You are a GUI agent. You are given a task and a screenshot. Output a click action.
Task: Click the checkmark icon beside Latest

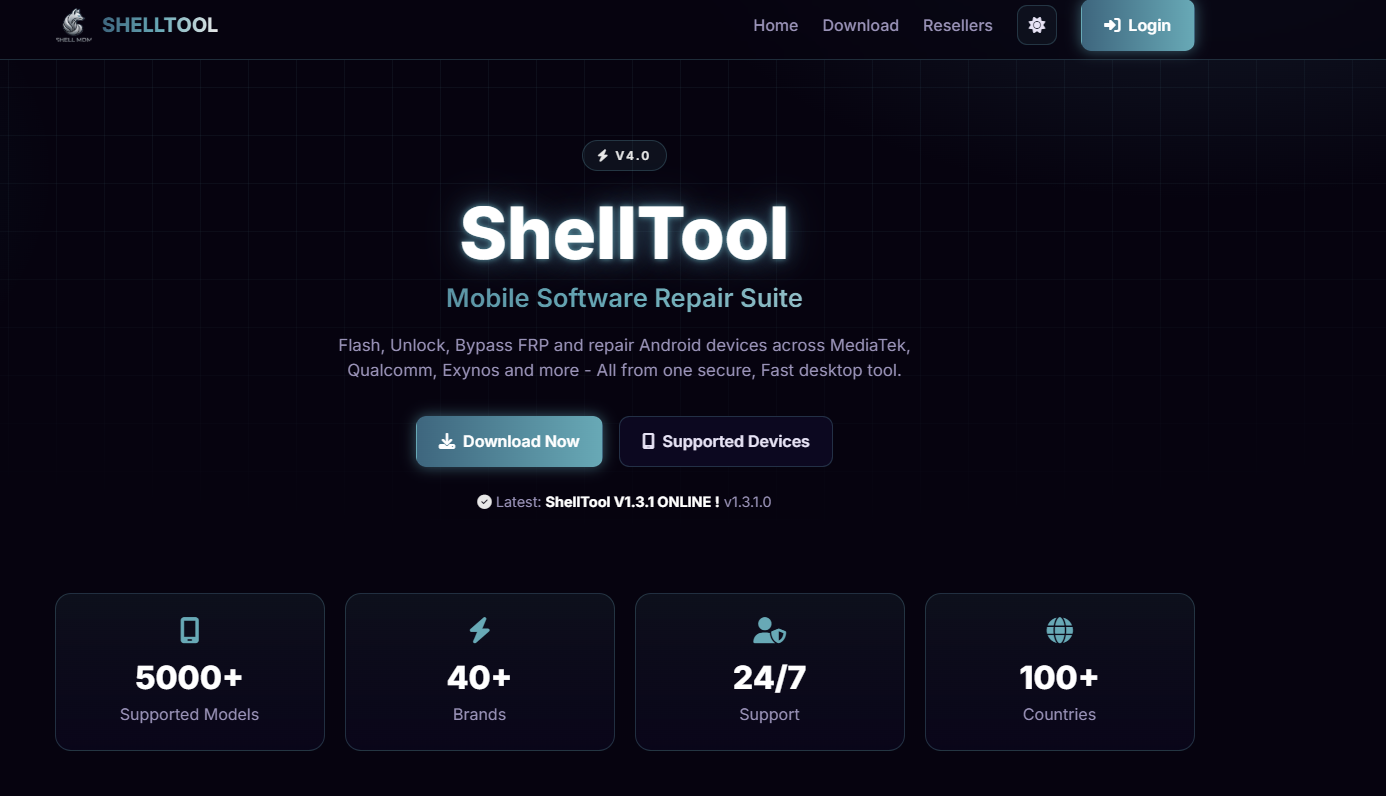point(484,501)
